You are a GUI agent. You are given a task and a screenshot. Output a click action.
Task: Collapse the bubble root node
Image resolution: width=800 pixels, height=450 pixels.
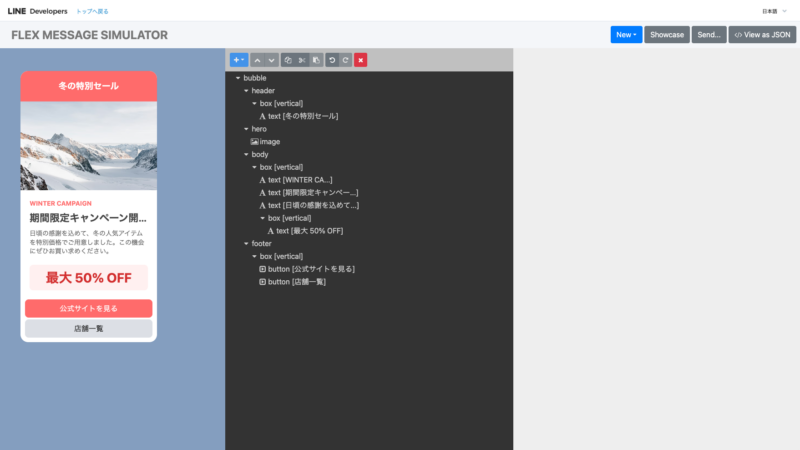click(x=238, y=78)
